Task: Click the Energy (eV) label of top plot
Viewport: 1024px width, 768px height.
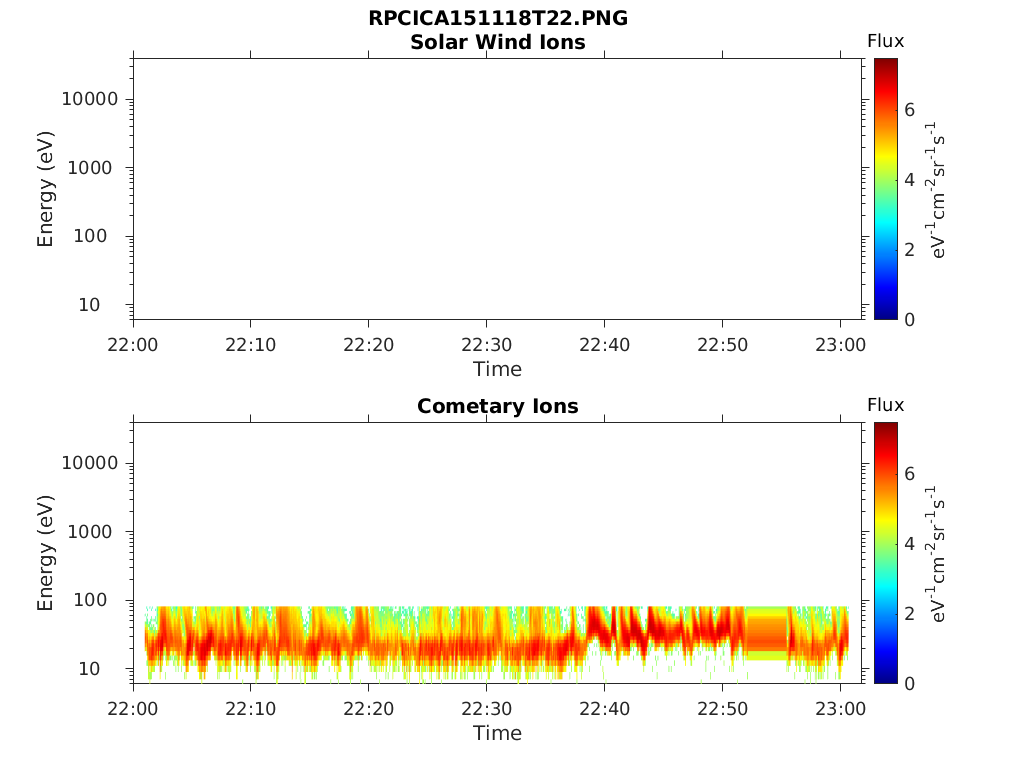Action: click(x=45, y=189)
